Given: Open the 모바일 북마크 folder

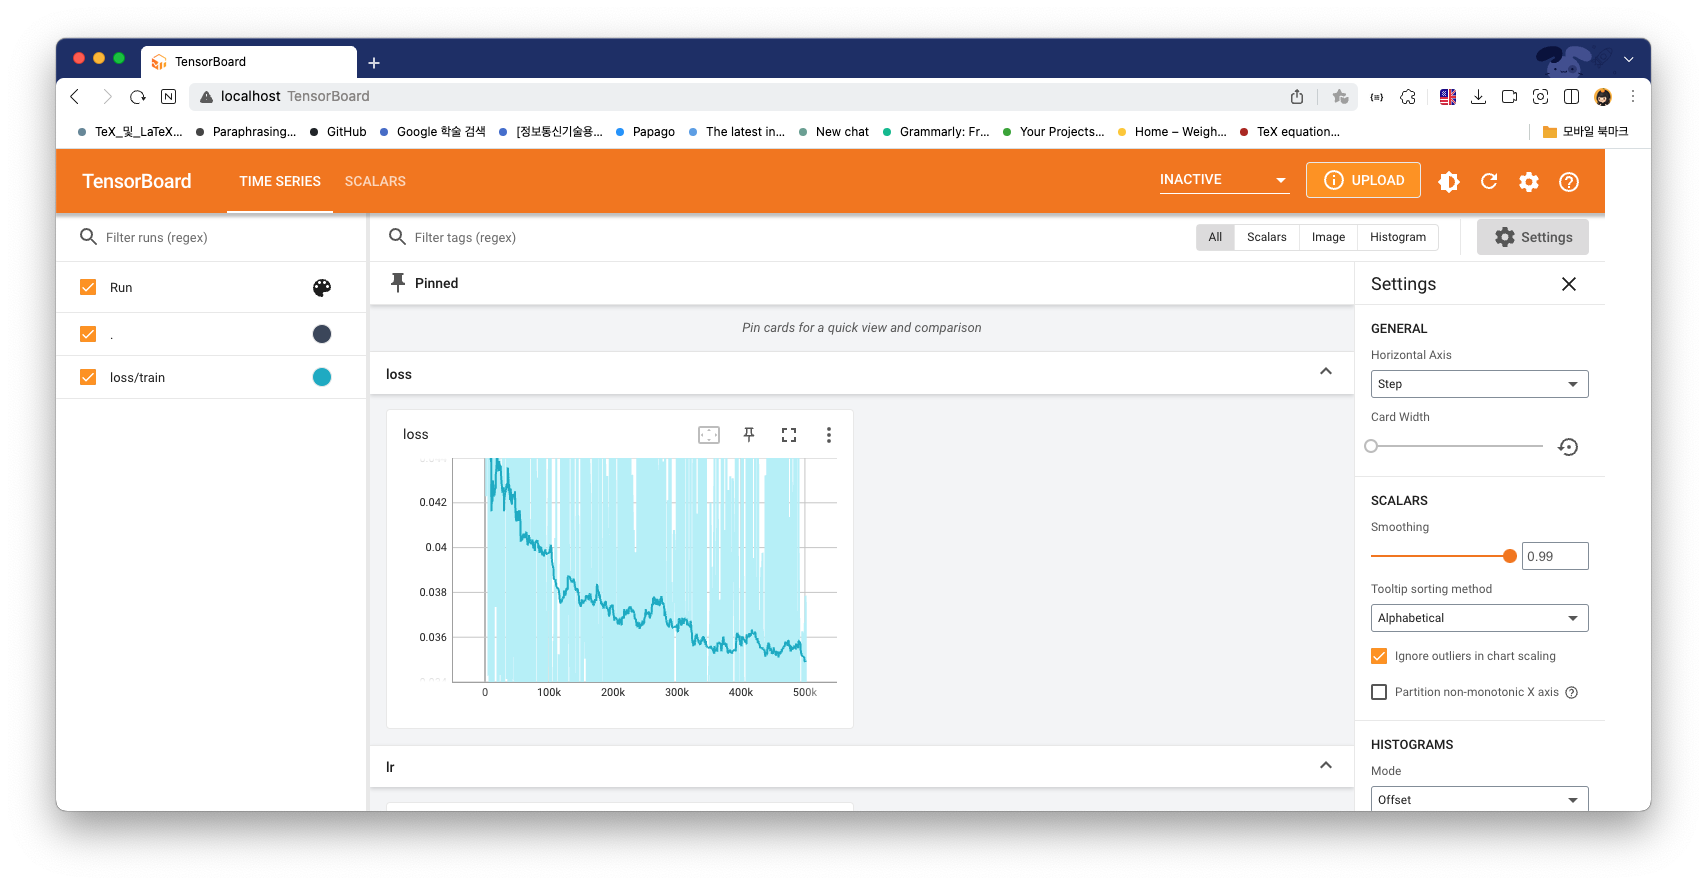Looking at the screenshot, I should [x=1585, y=132].
